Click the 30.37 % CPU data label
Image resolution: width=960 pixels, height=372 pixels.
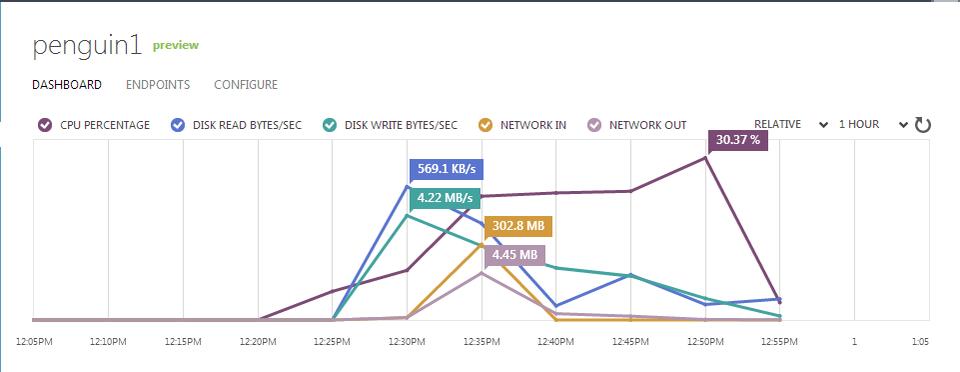point(738,140)
